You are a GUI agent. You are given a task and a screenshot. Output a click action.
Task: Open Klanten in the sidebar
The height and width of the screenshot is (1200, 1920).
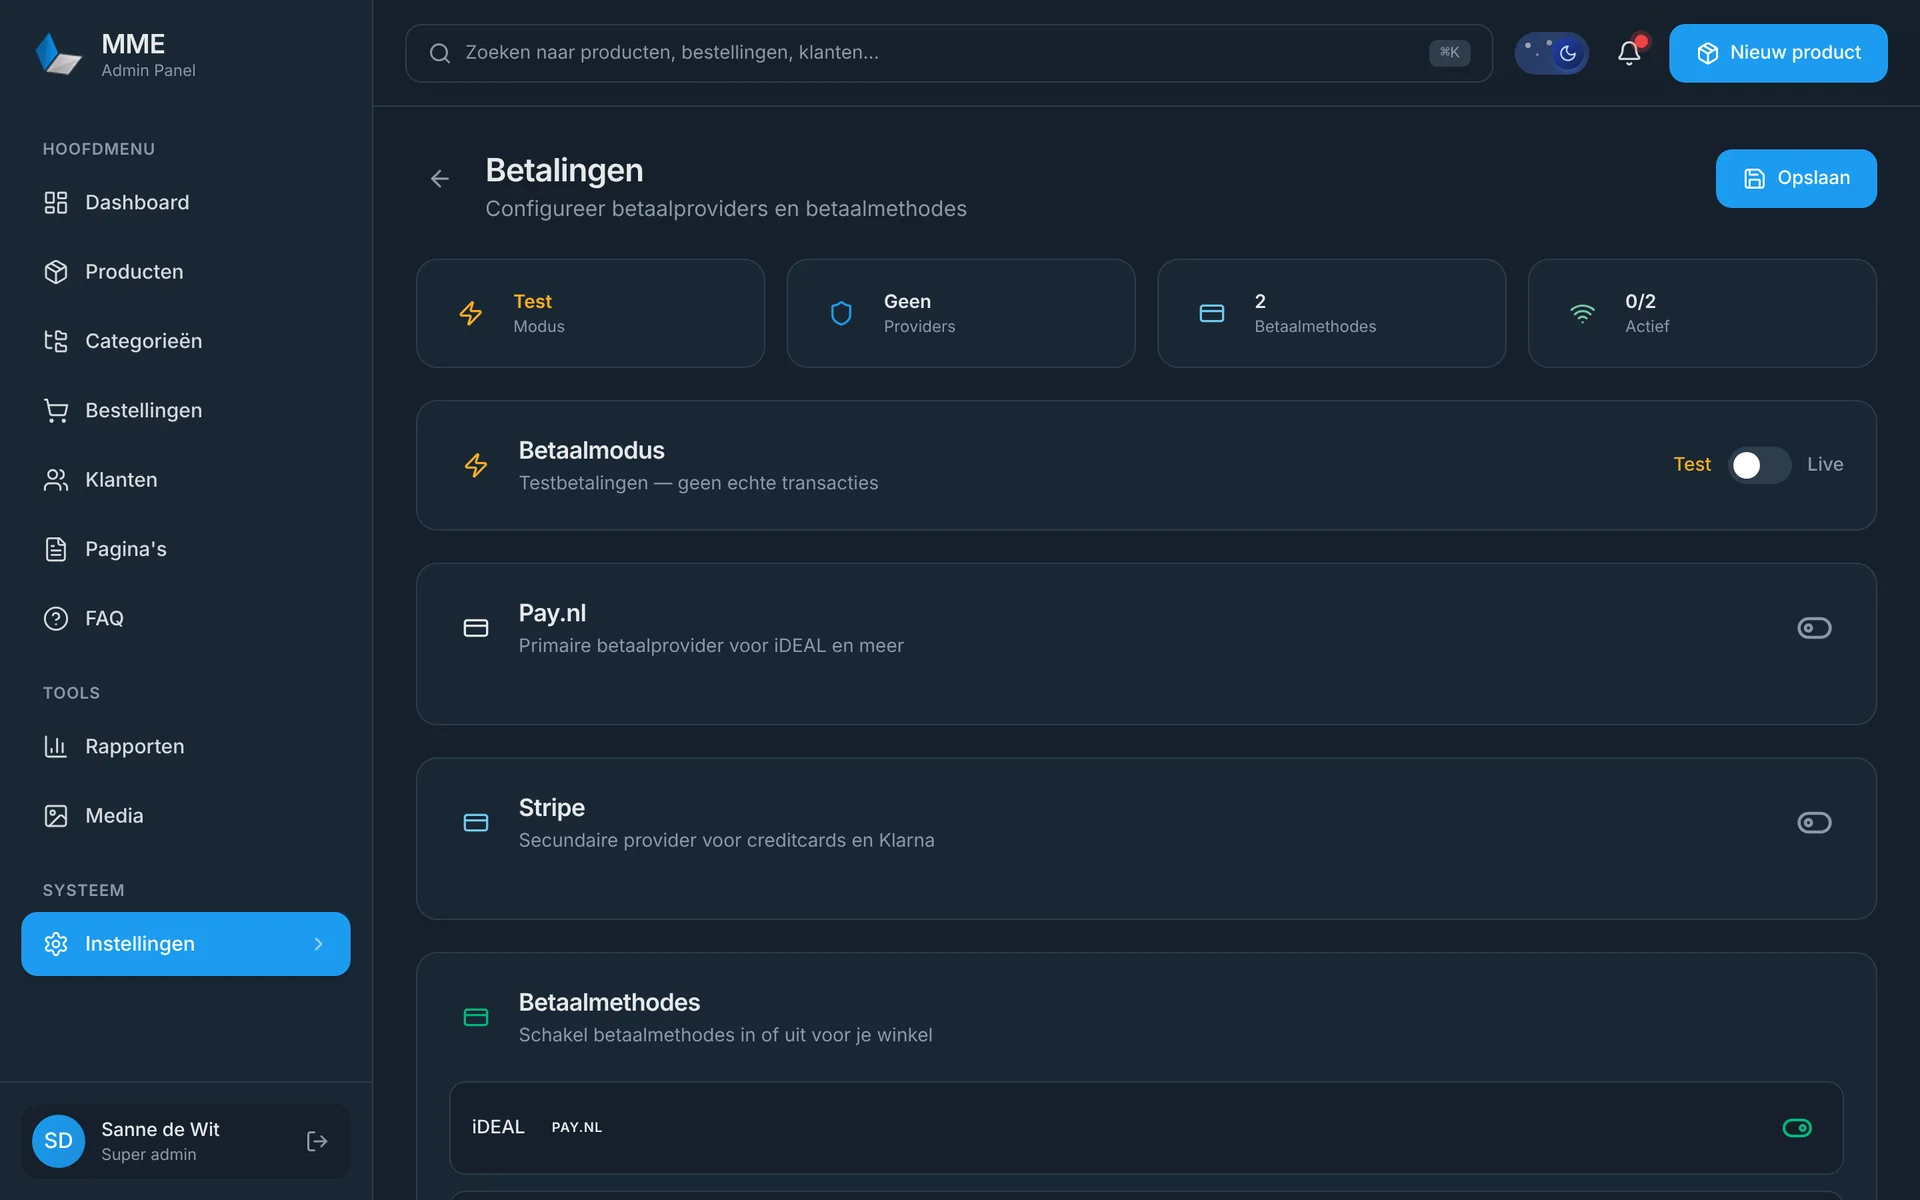pos(186,480)
